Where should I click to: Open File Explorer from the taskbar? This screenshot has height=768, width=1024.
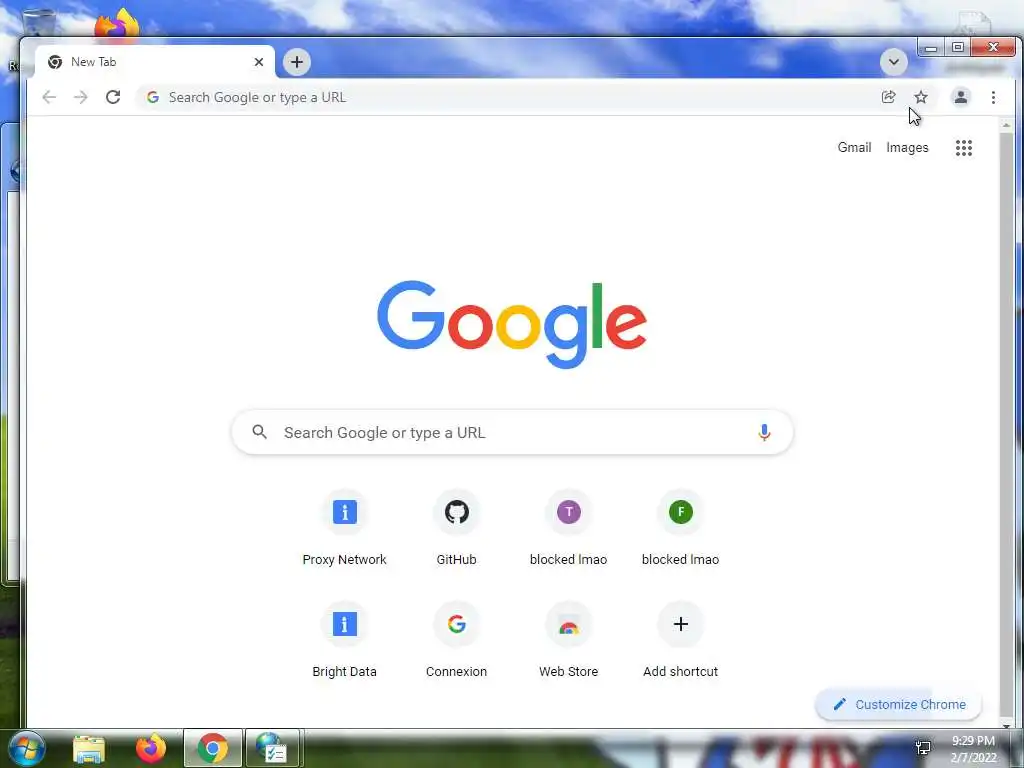[89, 749]
